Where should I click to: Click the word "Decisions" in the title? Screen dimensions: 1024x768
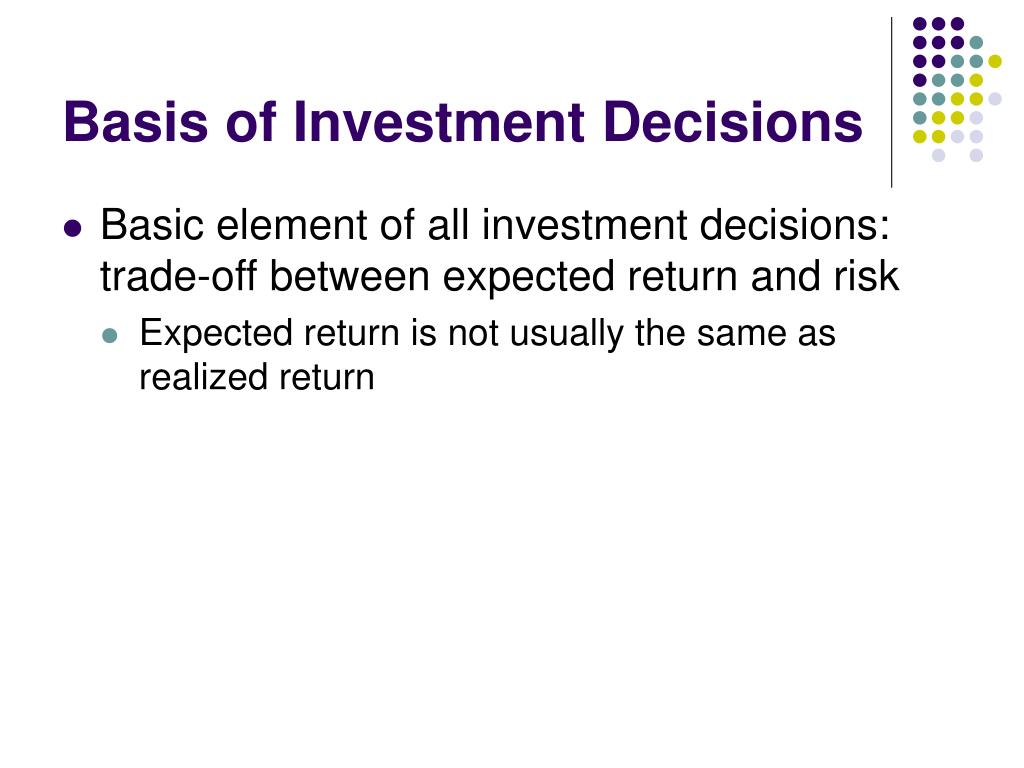click(733, 122)
